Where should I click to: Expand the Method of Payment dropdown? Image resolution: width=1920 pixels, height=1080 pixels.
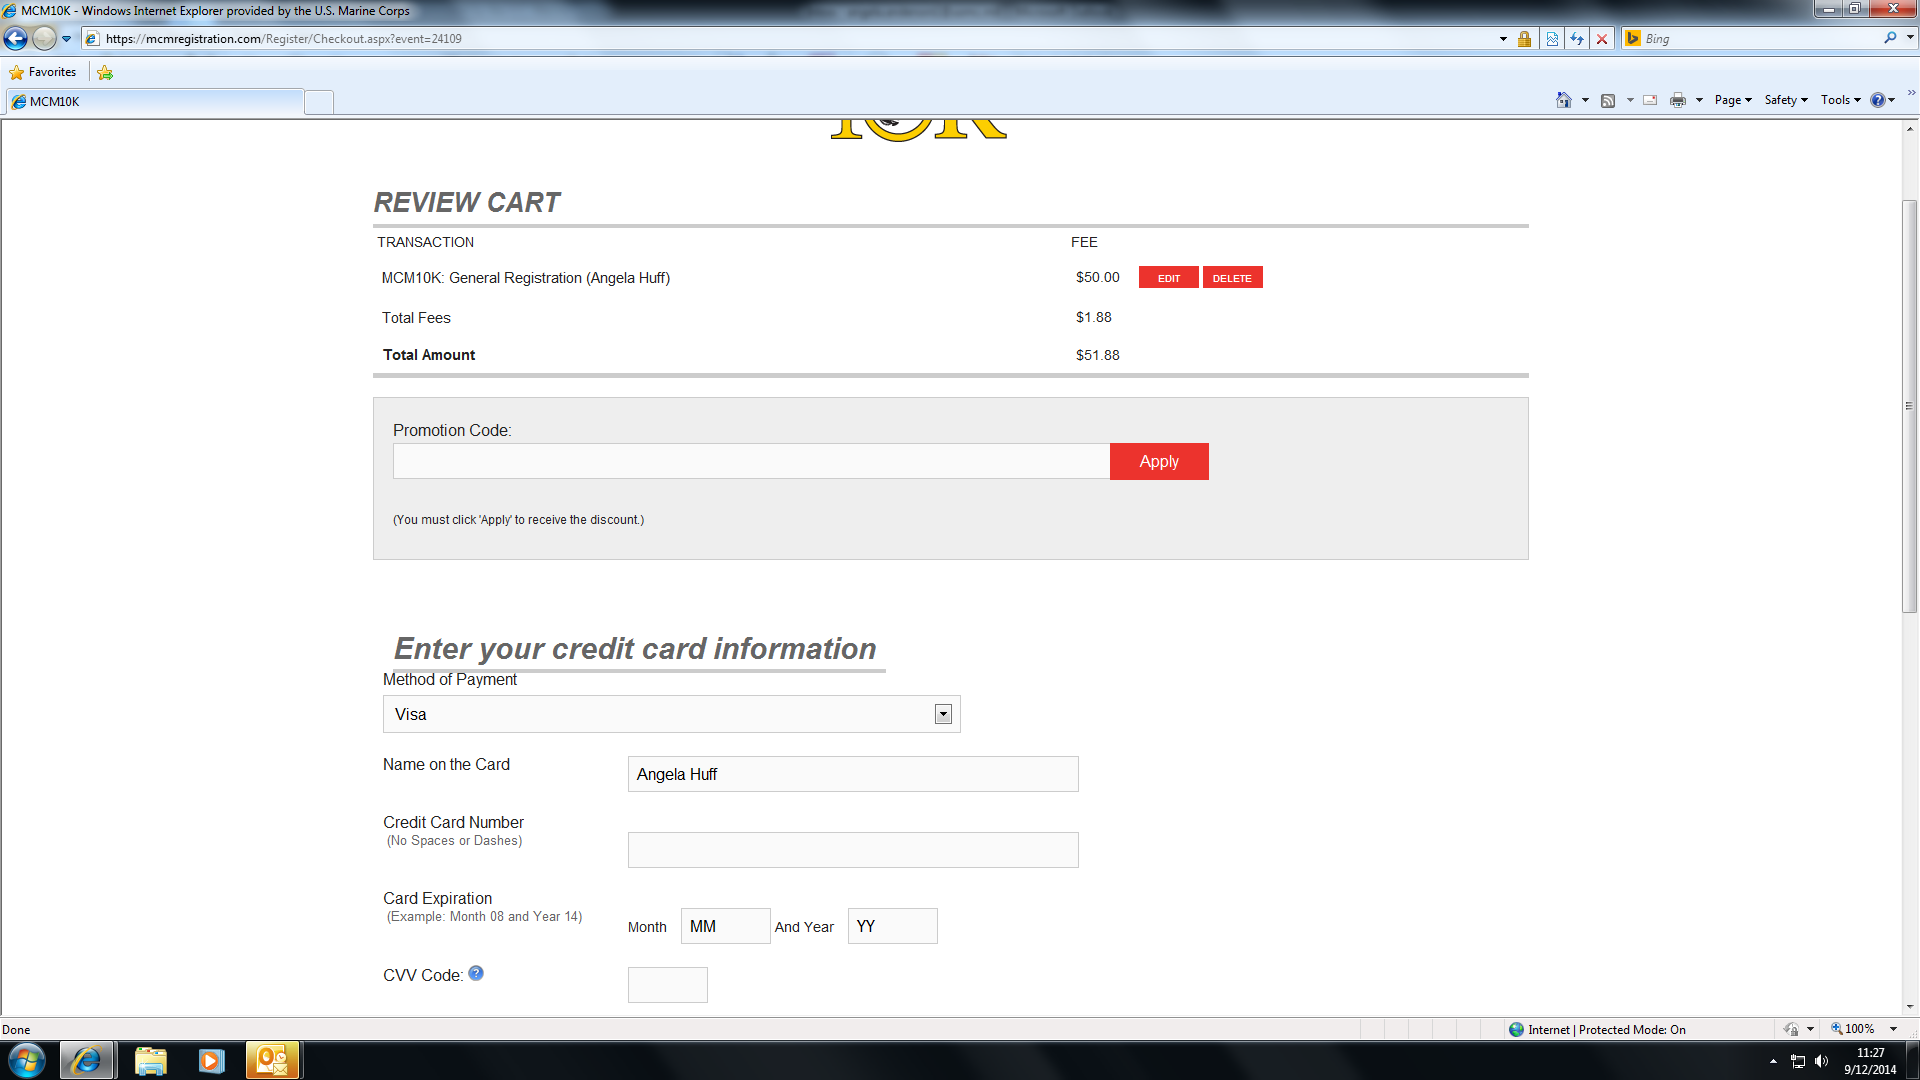pyautogui.click(x=942, y=714)
